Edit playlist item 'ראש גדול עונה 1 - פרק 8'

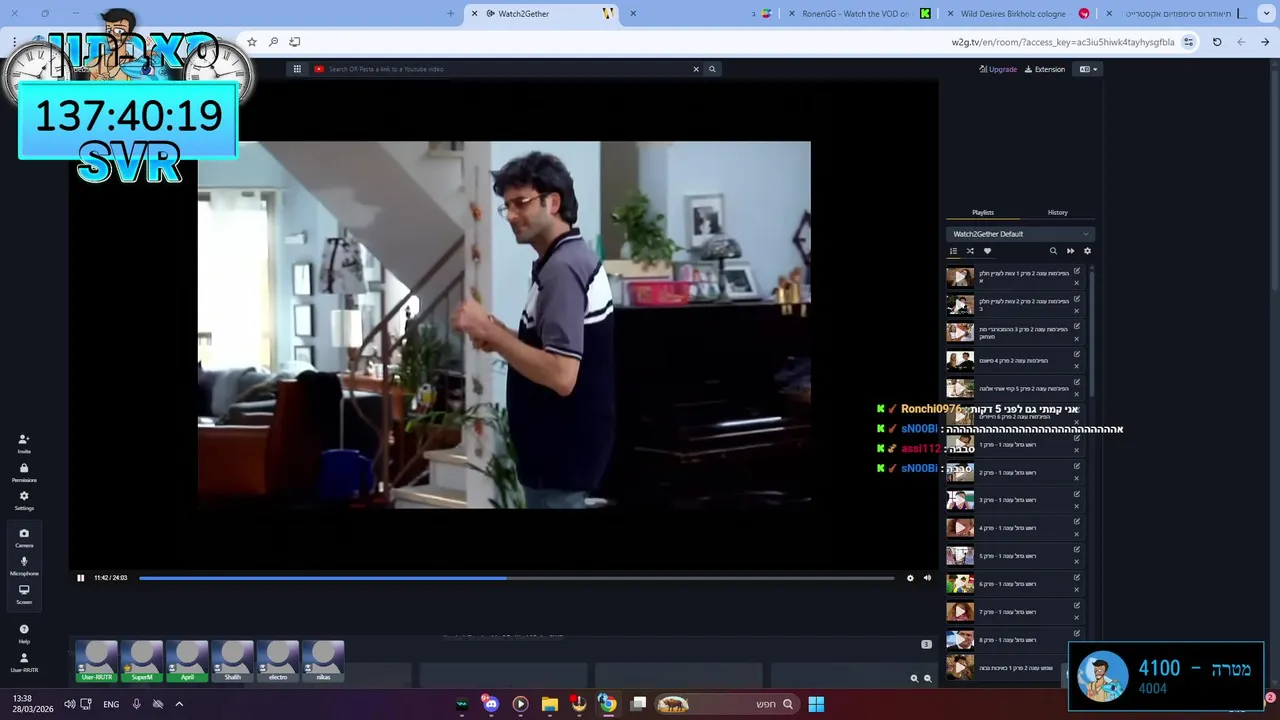click(x=1077, y=633)
